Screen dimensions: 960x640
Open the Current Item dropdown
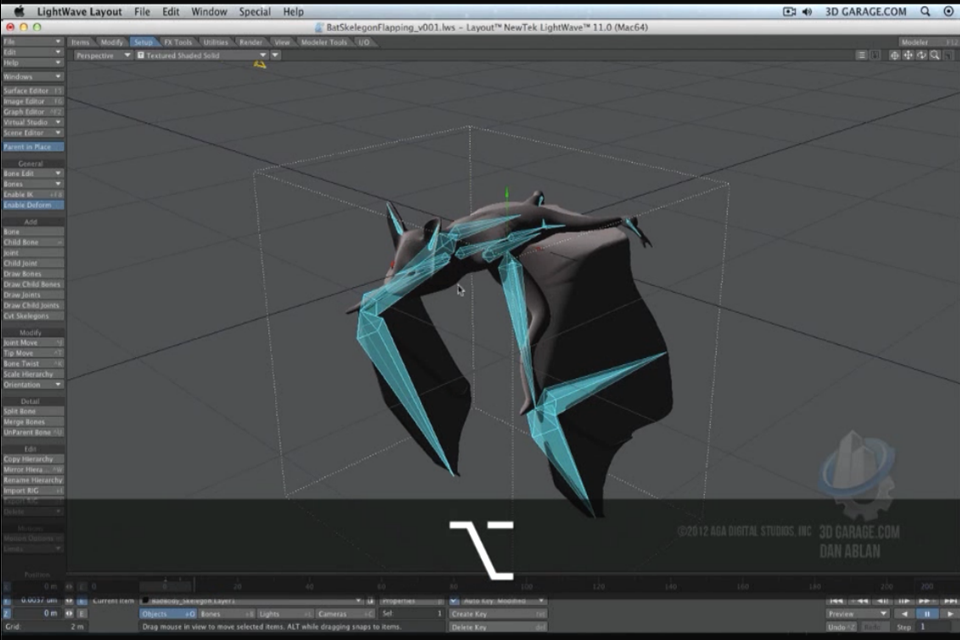click(252, 601)
